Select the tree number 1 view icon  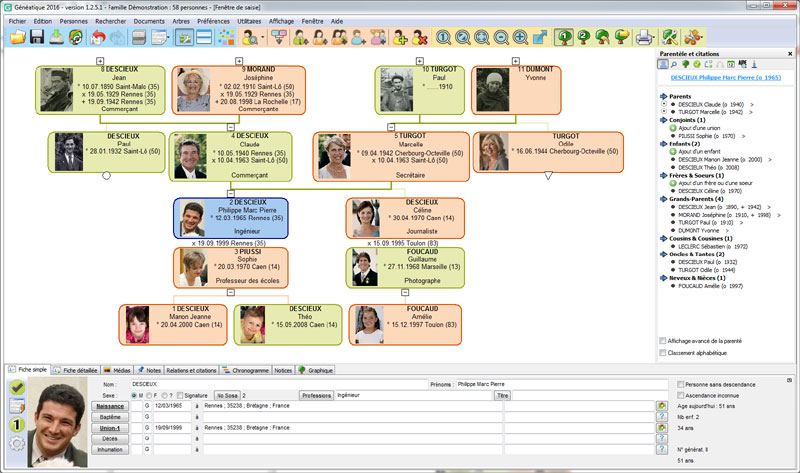coord(563,37)
